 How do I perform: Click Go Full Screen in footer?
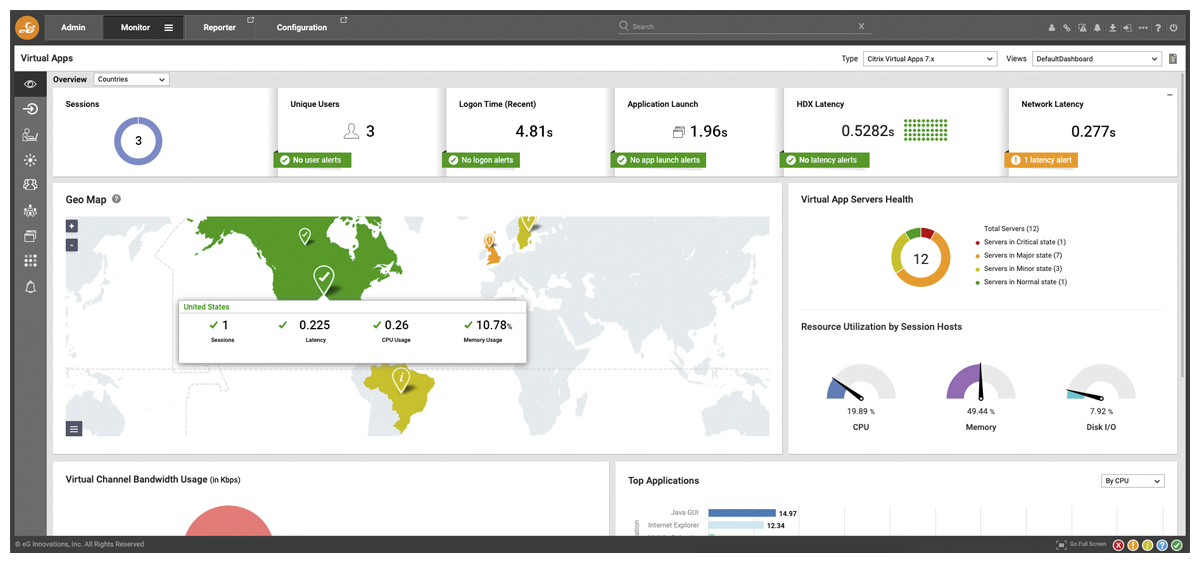tap(1082, 545)
